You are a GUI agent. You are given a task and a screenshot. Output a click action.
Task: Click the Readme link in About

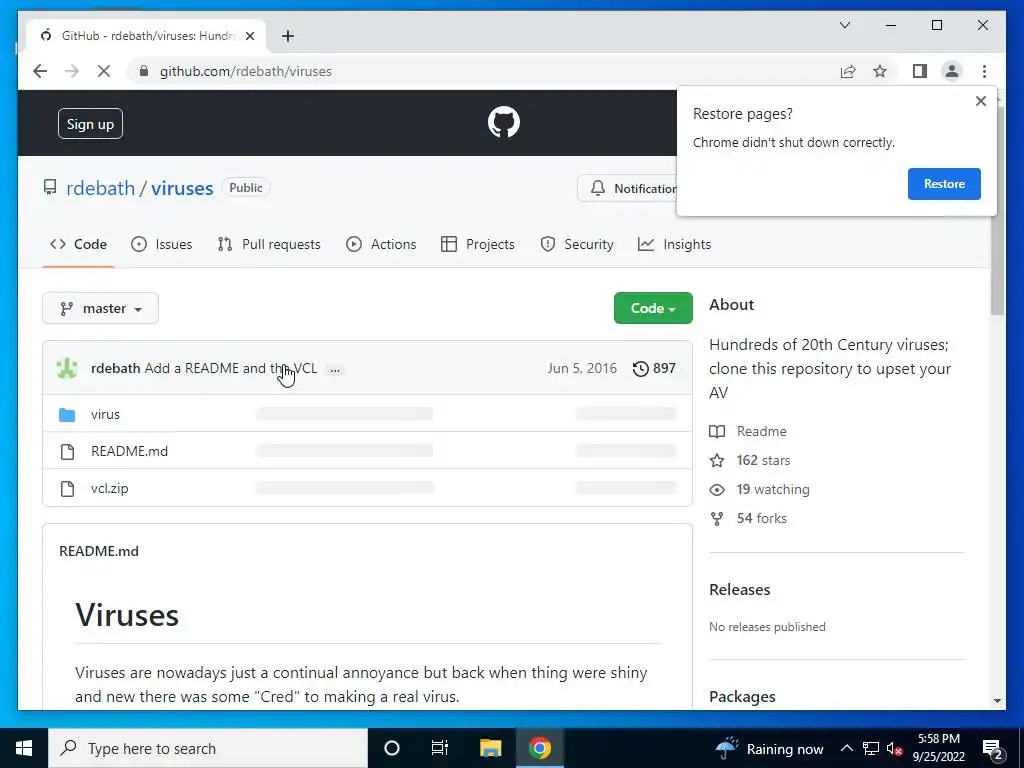(x=748, y=432)
